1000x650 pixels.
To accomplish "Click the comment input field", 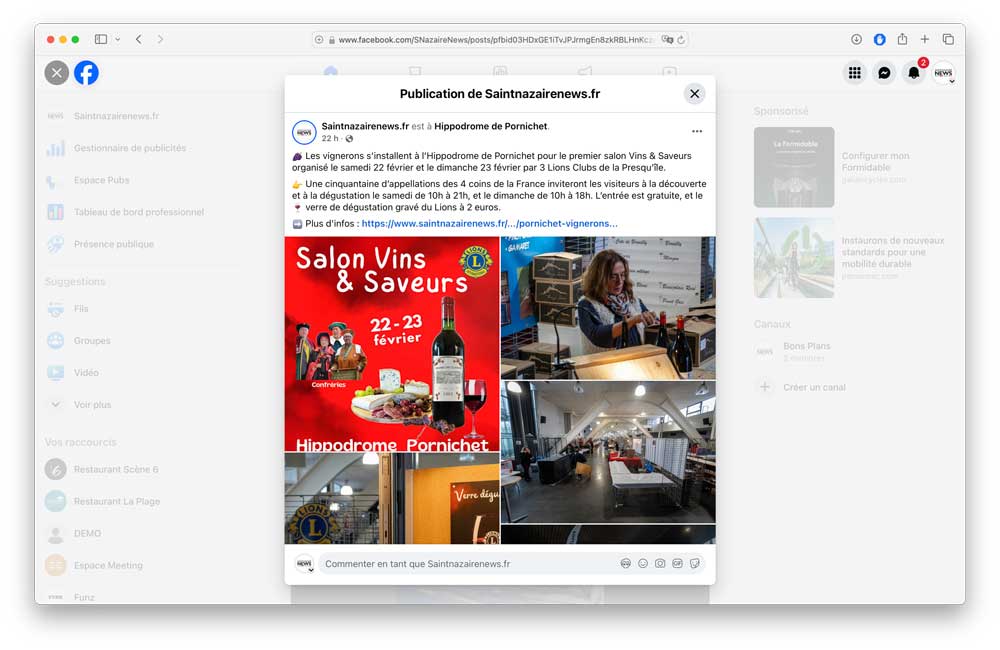I will coord(460,563).
